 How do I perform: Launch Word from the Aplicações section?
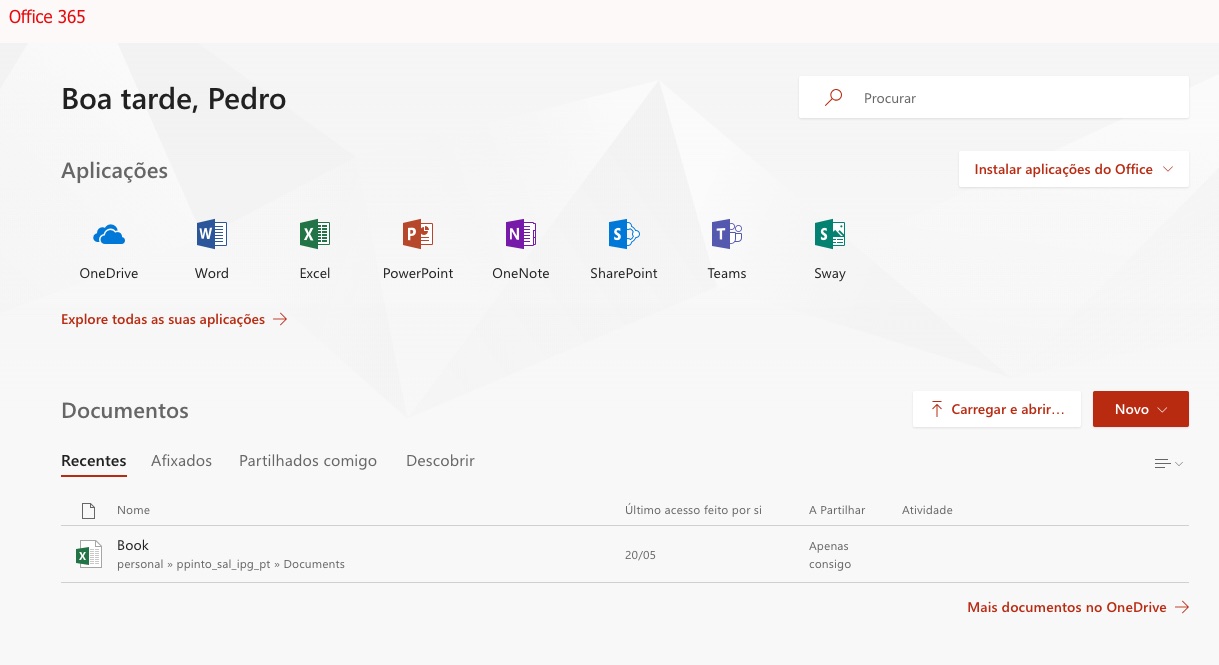click(211, 248)
